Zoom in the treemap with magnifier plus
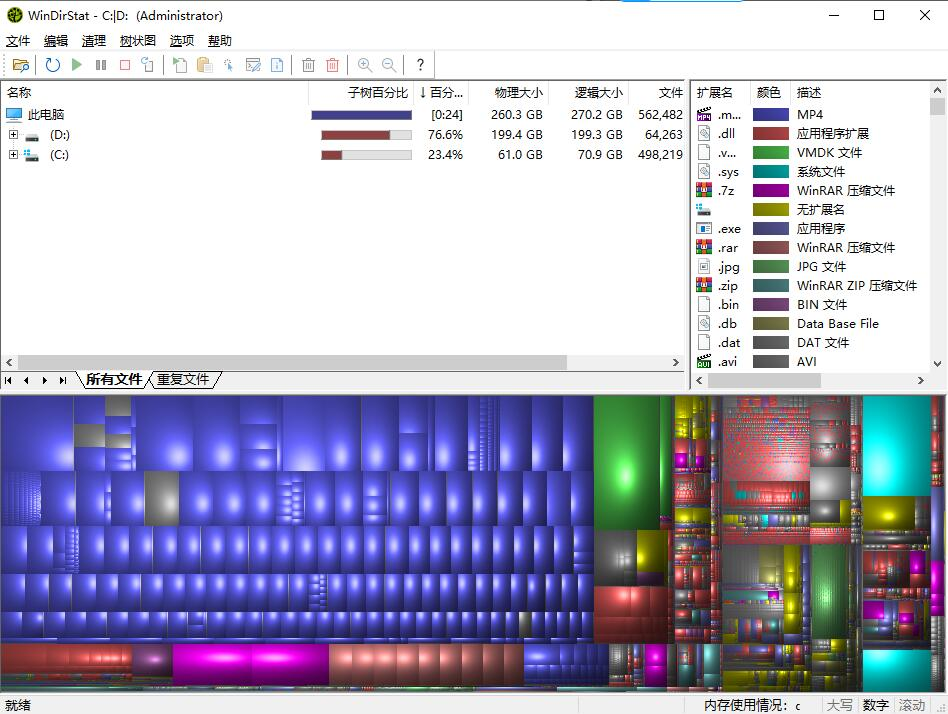The height and width of the screenshot is (714, 948). point(365,65)
